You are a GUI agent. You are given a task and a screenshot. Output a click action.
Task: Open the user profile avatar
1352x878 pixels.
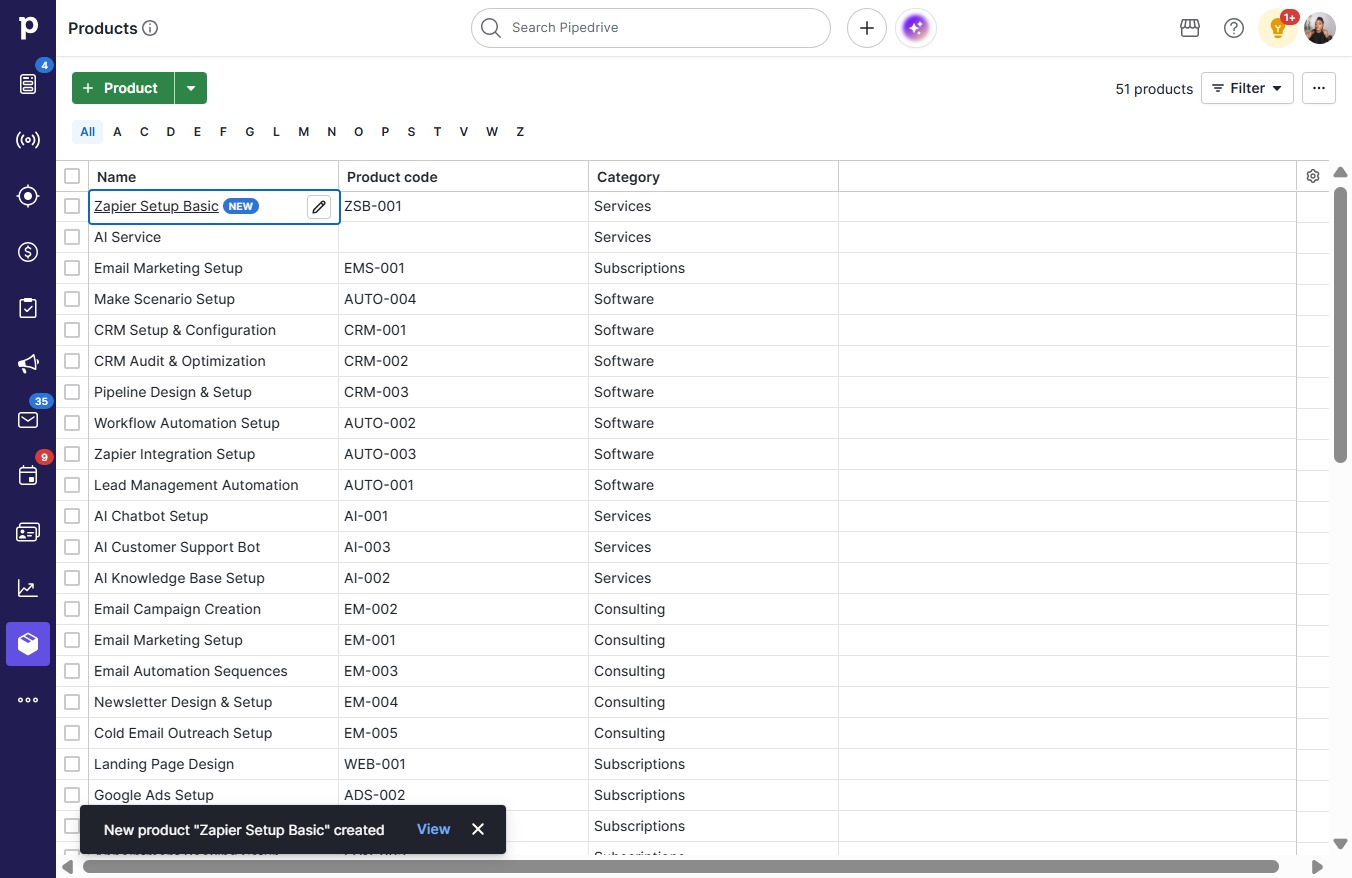click(x=1320, y=28)
